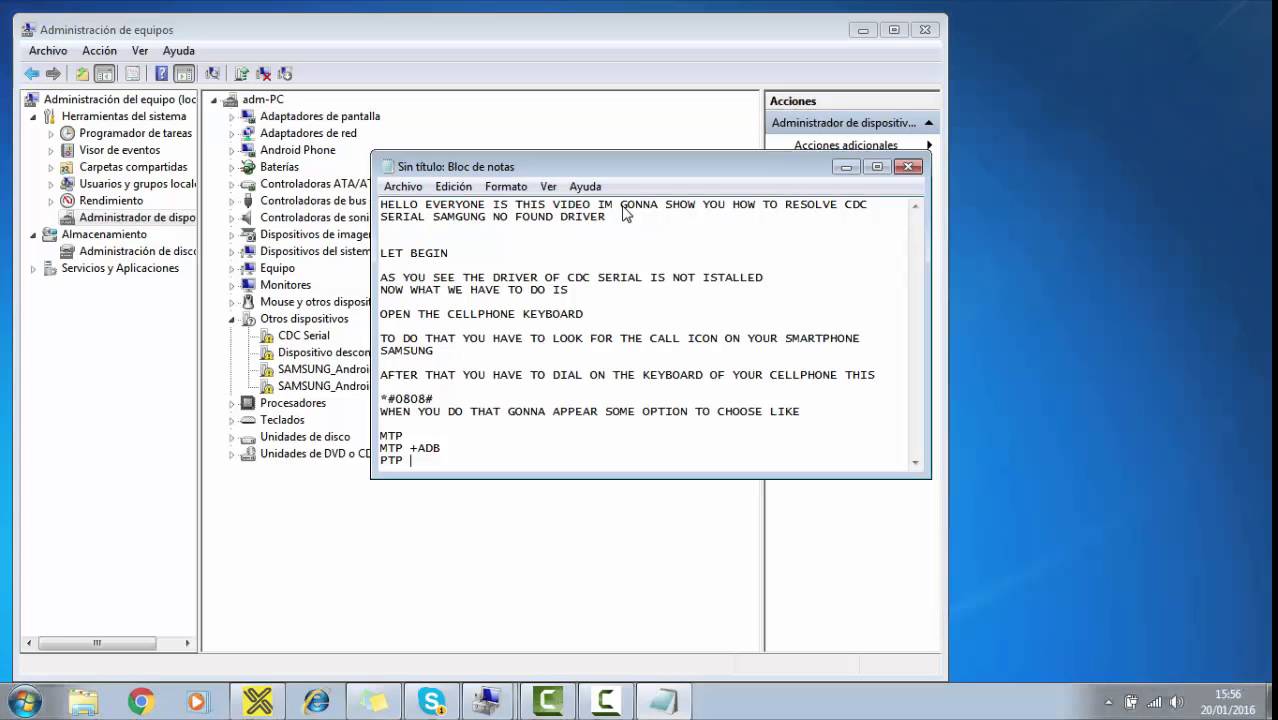The width and height of the screenshot is (1278, 720).
Task: Select Usuarios y grupos locales in left tree
Action: click(x=137, y=184)
